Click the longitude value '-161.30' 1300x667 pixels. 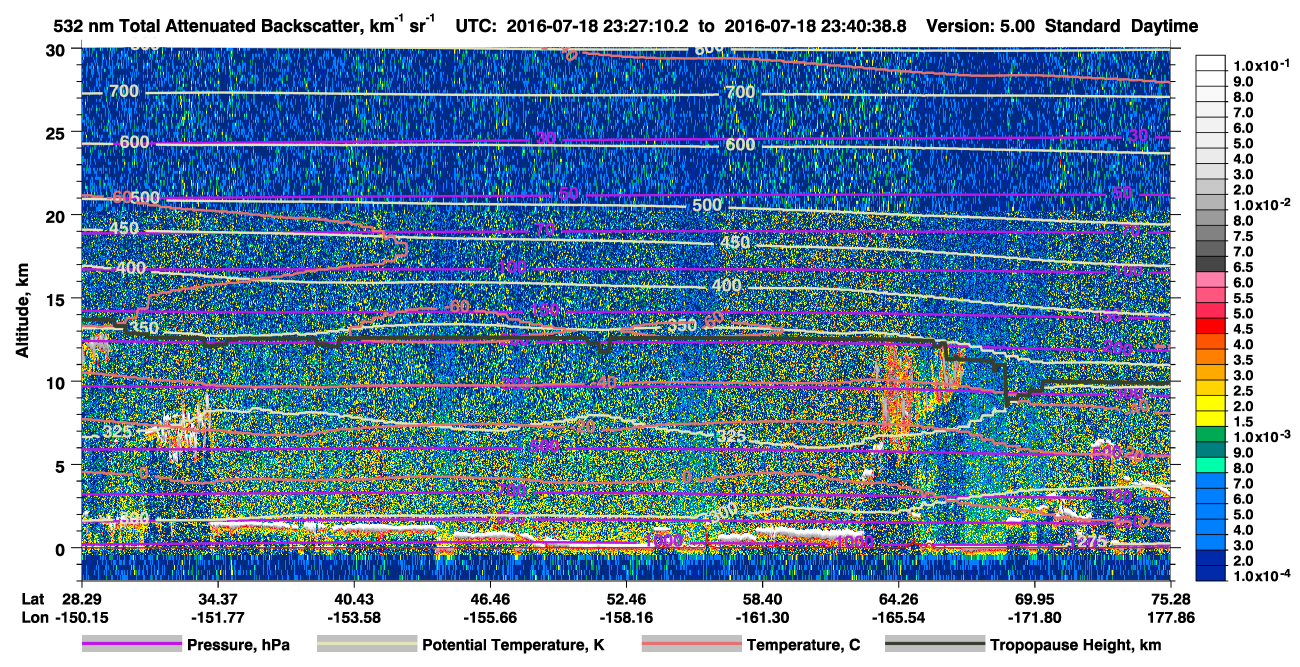762,617
